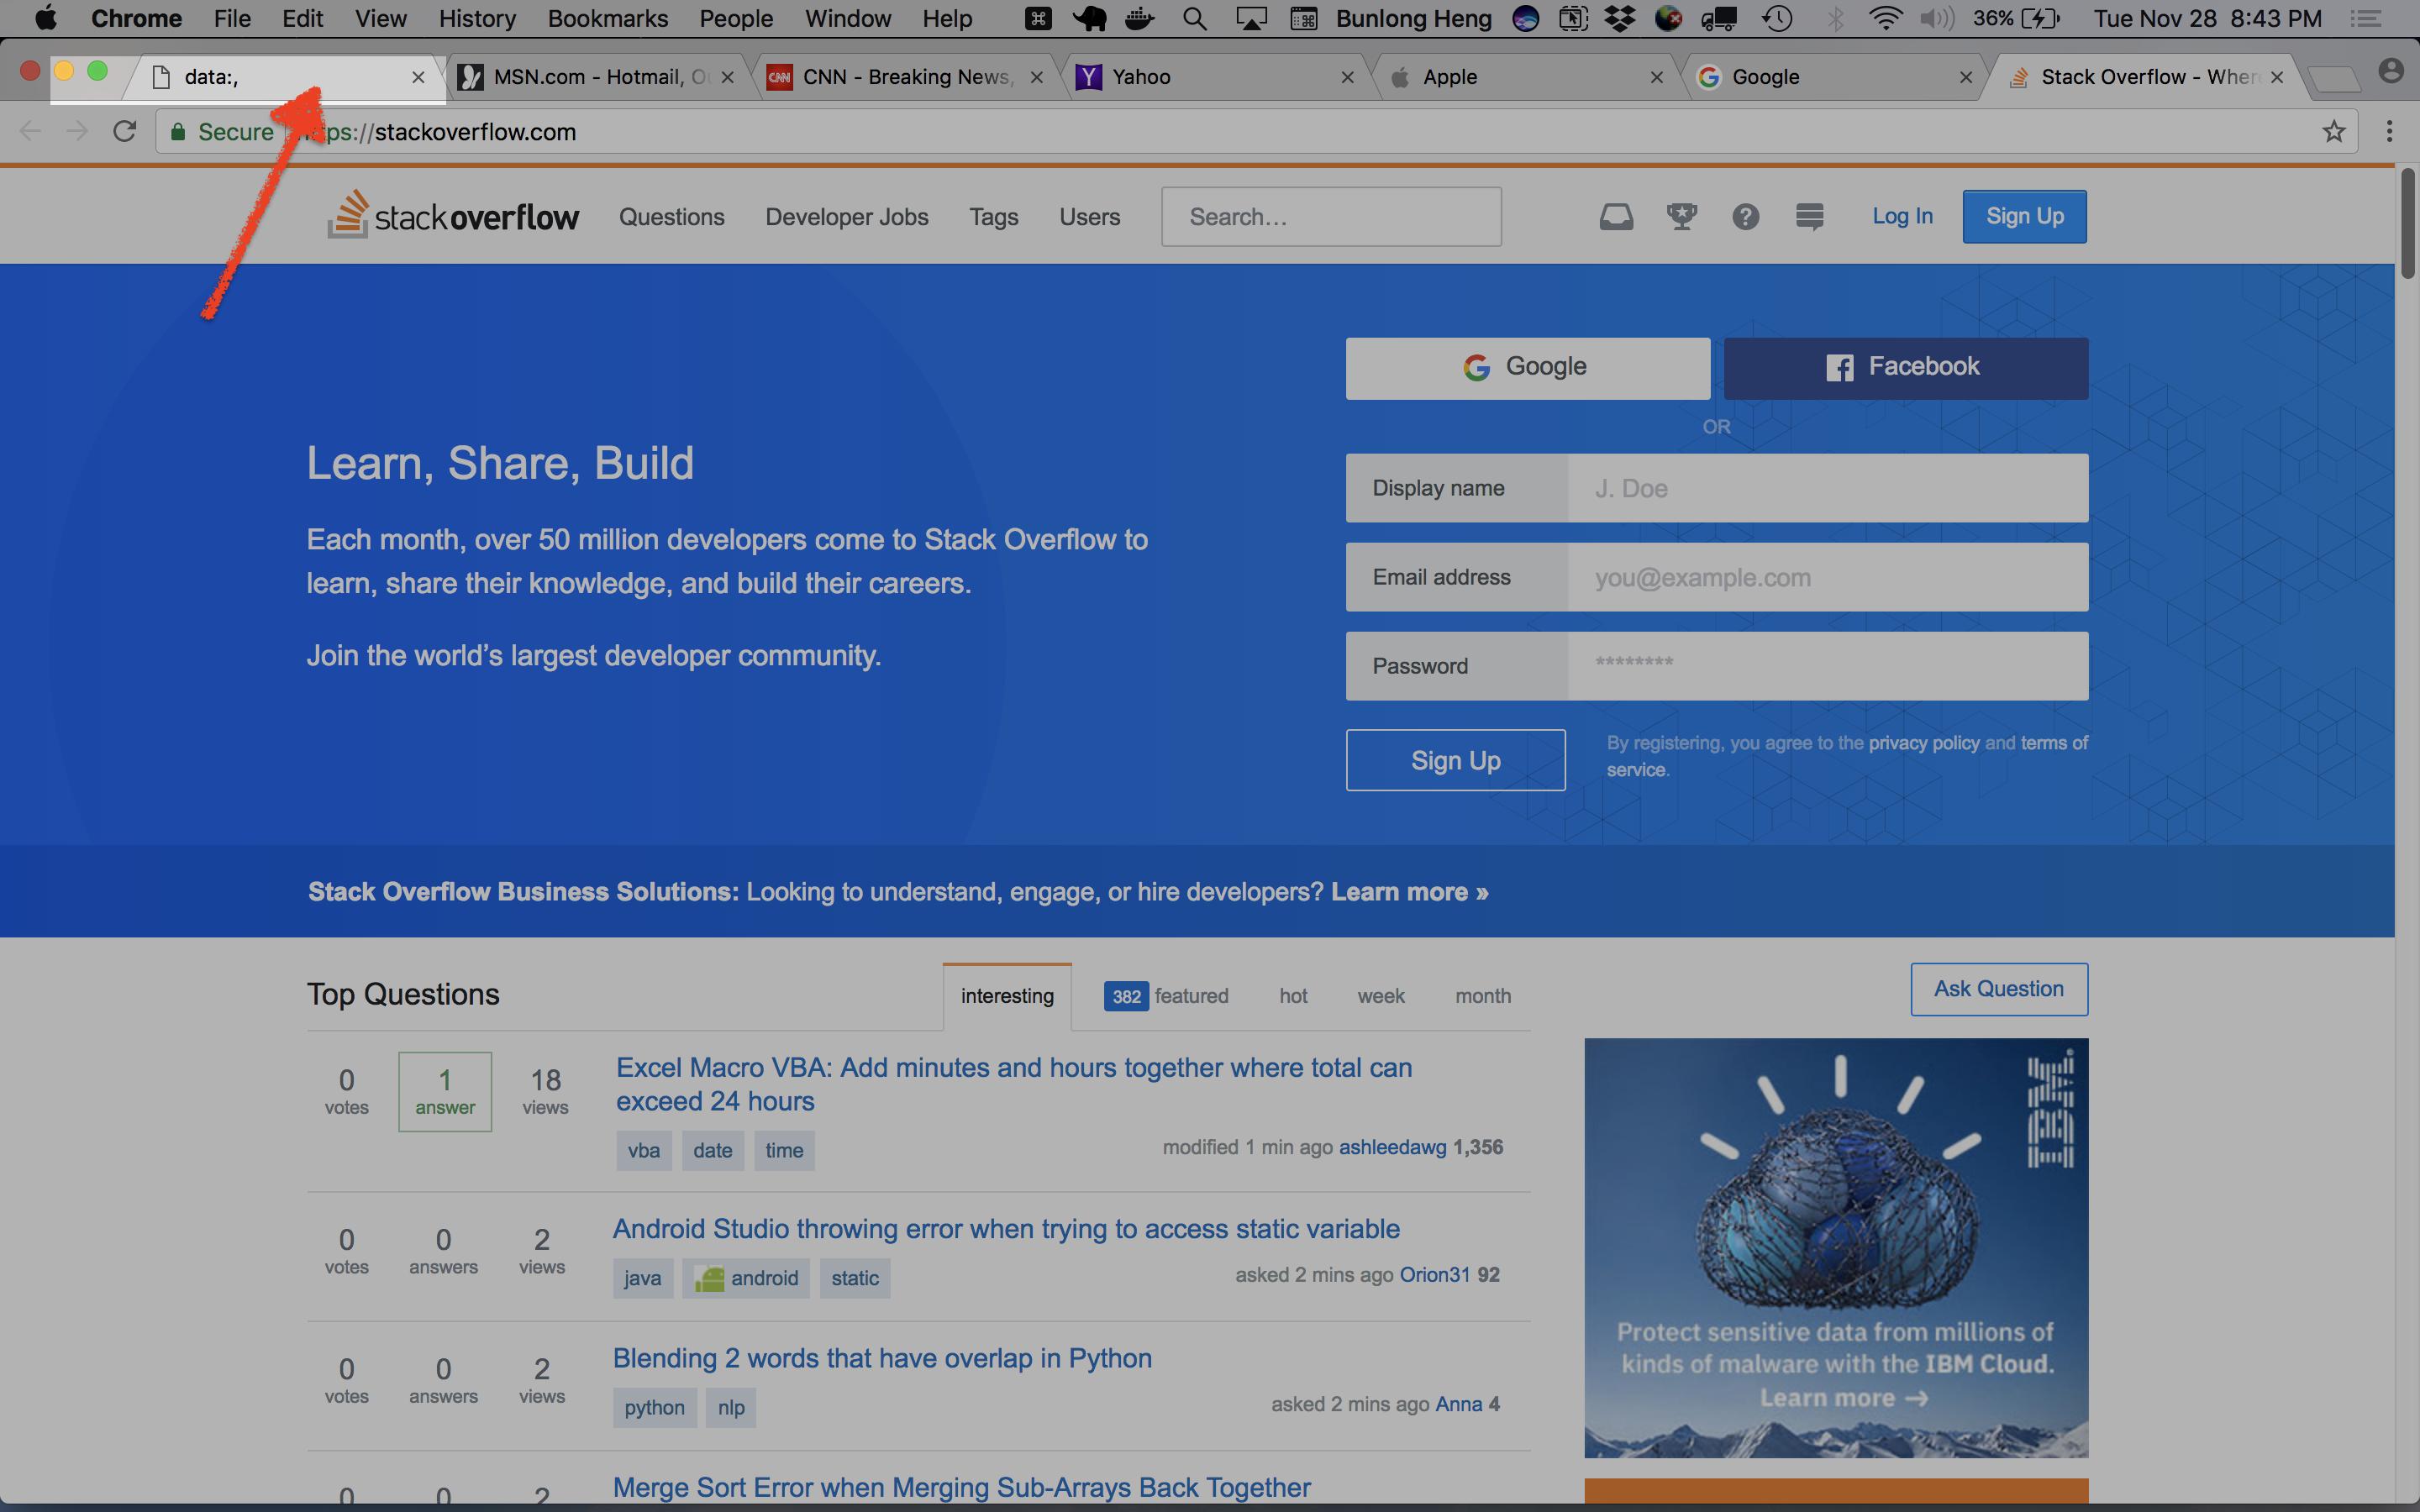The width and height of the screenshot is (2420, 1512).
Task: Open the help question-mark icon
Action: coord(1745,216)
